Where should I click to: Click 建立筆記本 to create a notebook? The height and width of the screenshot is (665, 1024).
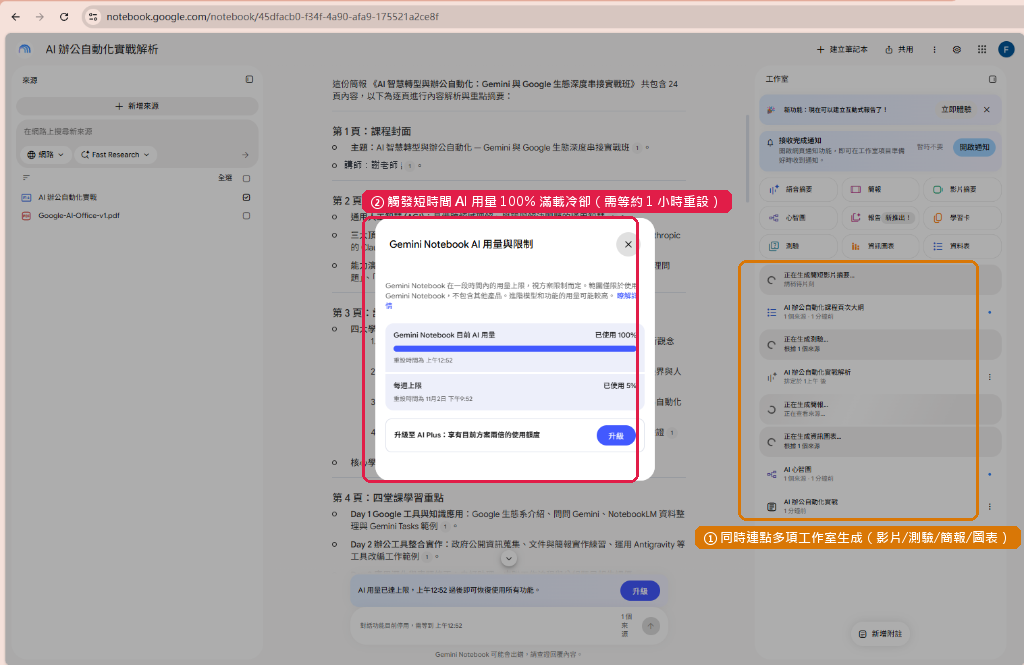coord(842,50)
